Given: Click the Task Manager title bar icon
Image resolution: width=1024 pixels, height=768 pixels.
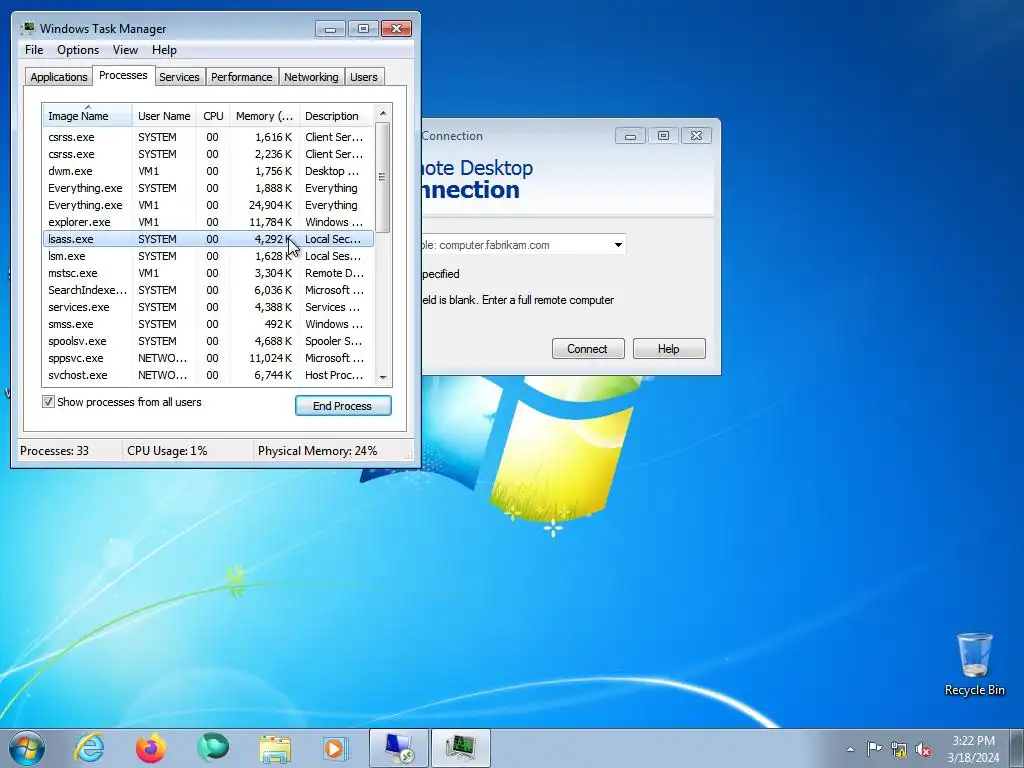Looking at the screenshot, I should pos(27,28).
